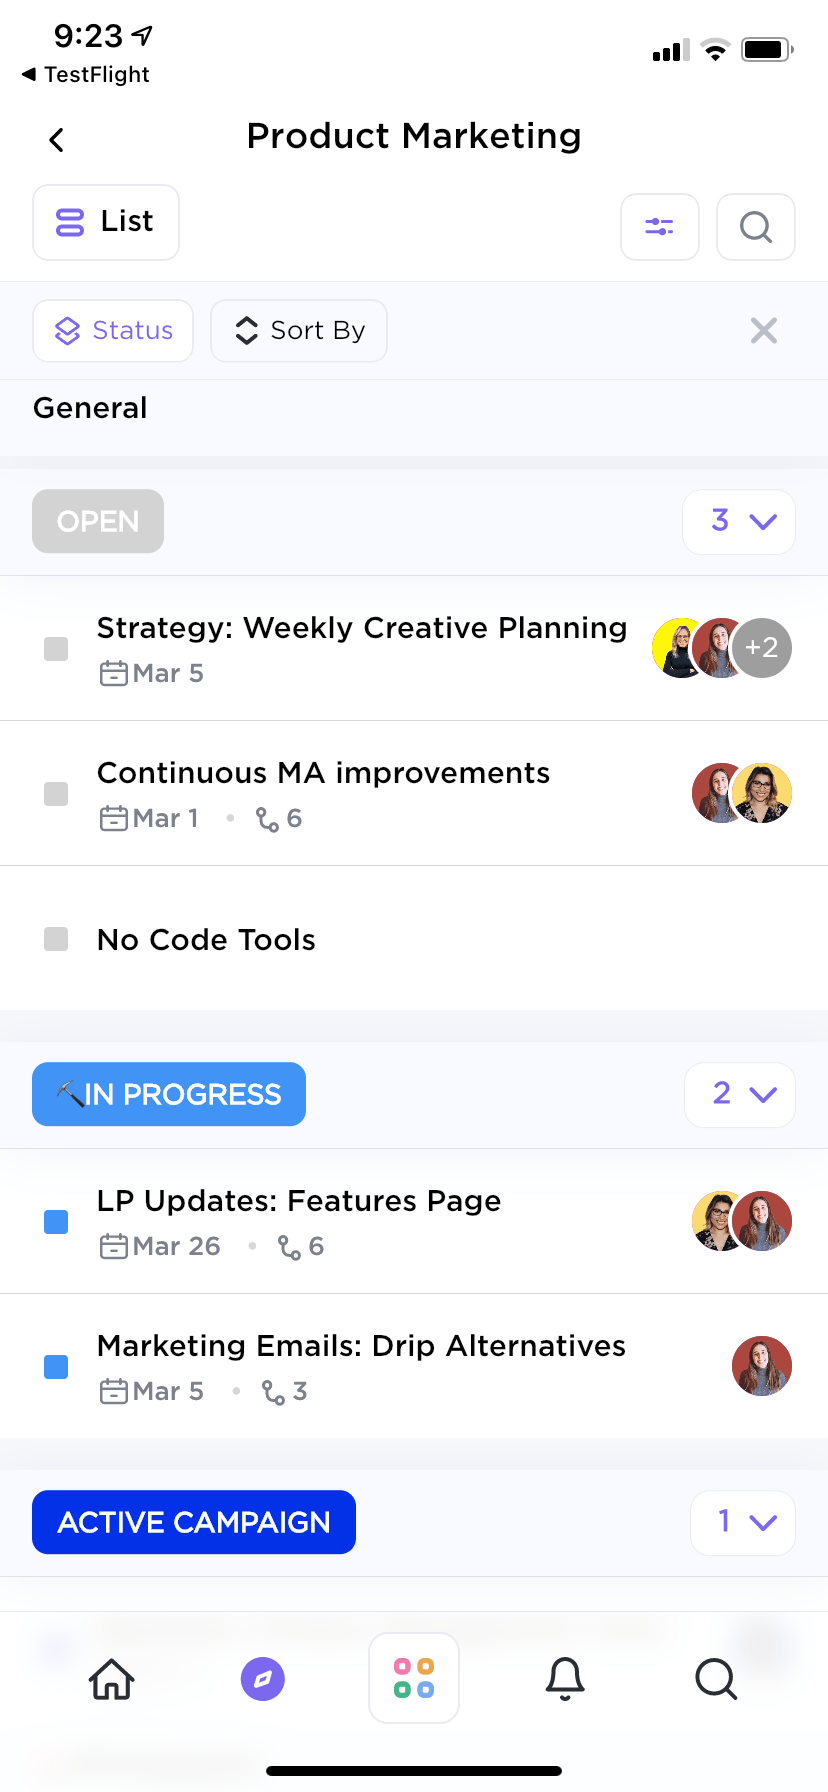This screenshot has height=1792, width=828.
Task: Dismiss the Status and Sort bar
Action: click(764, 330)
